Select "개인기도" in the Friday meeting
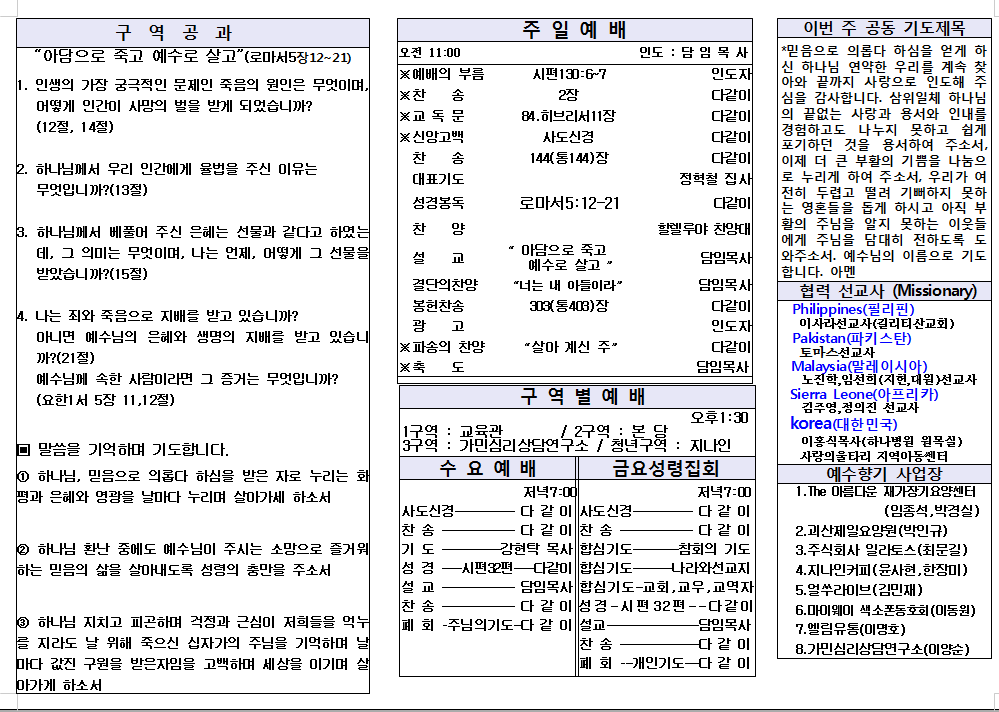 [x=657, y=664]
